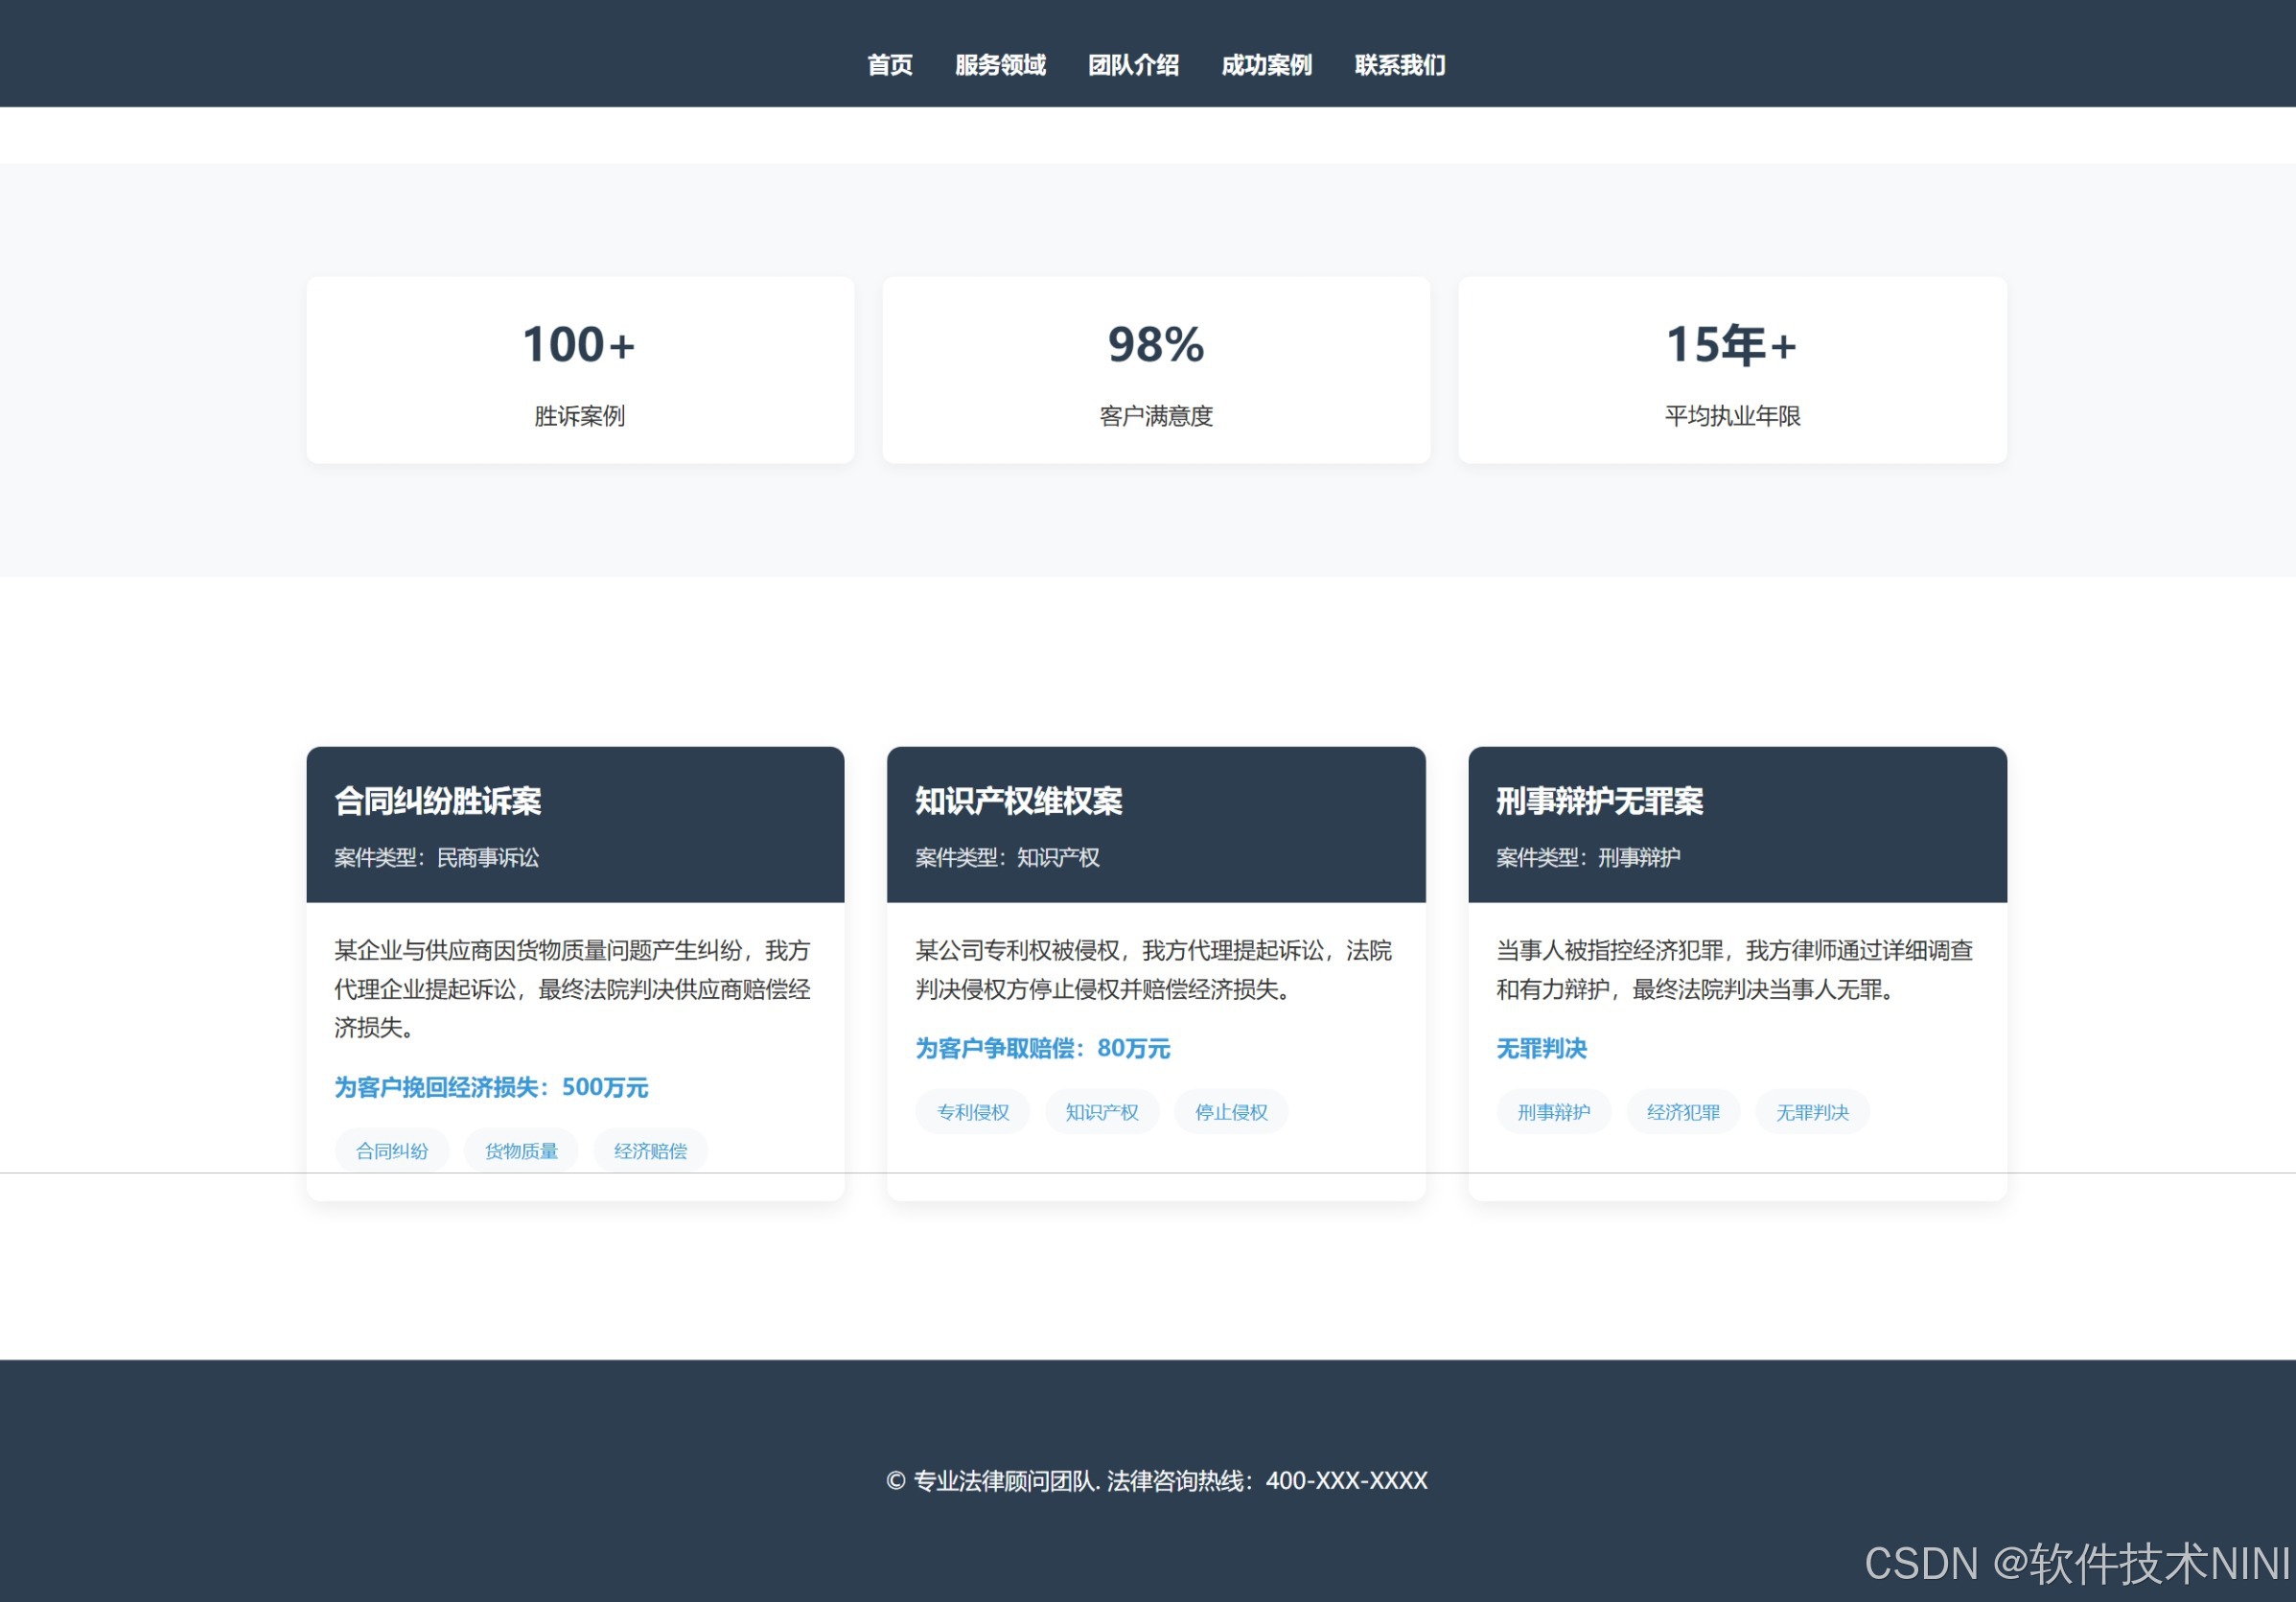This screenshot has width=2296, height=1602.
Task: Select 团队介绍 menu item
Action: (1133, 65)
